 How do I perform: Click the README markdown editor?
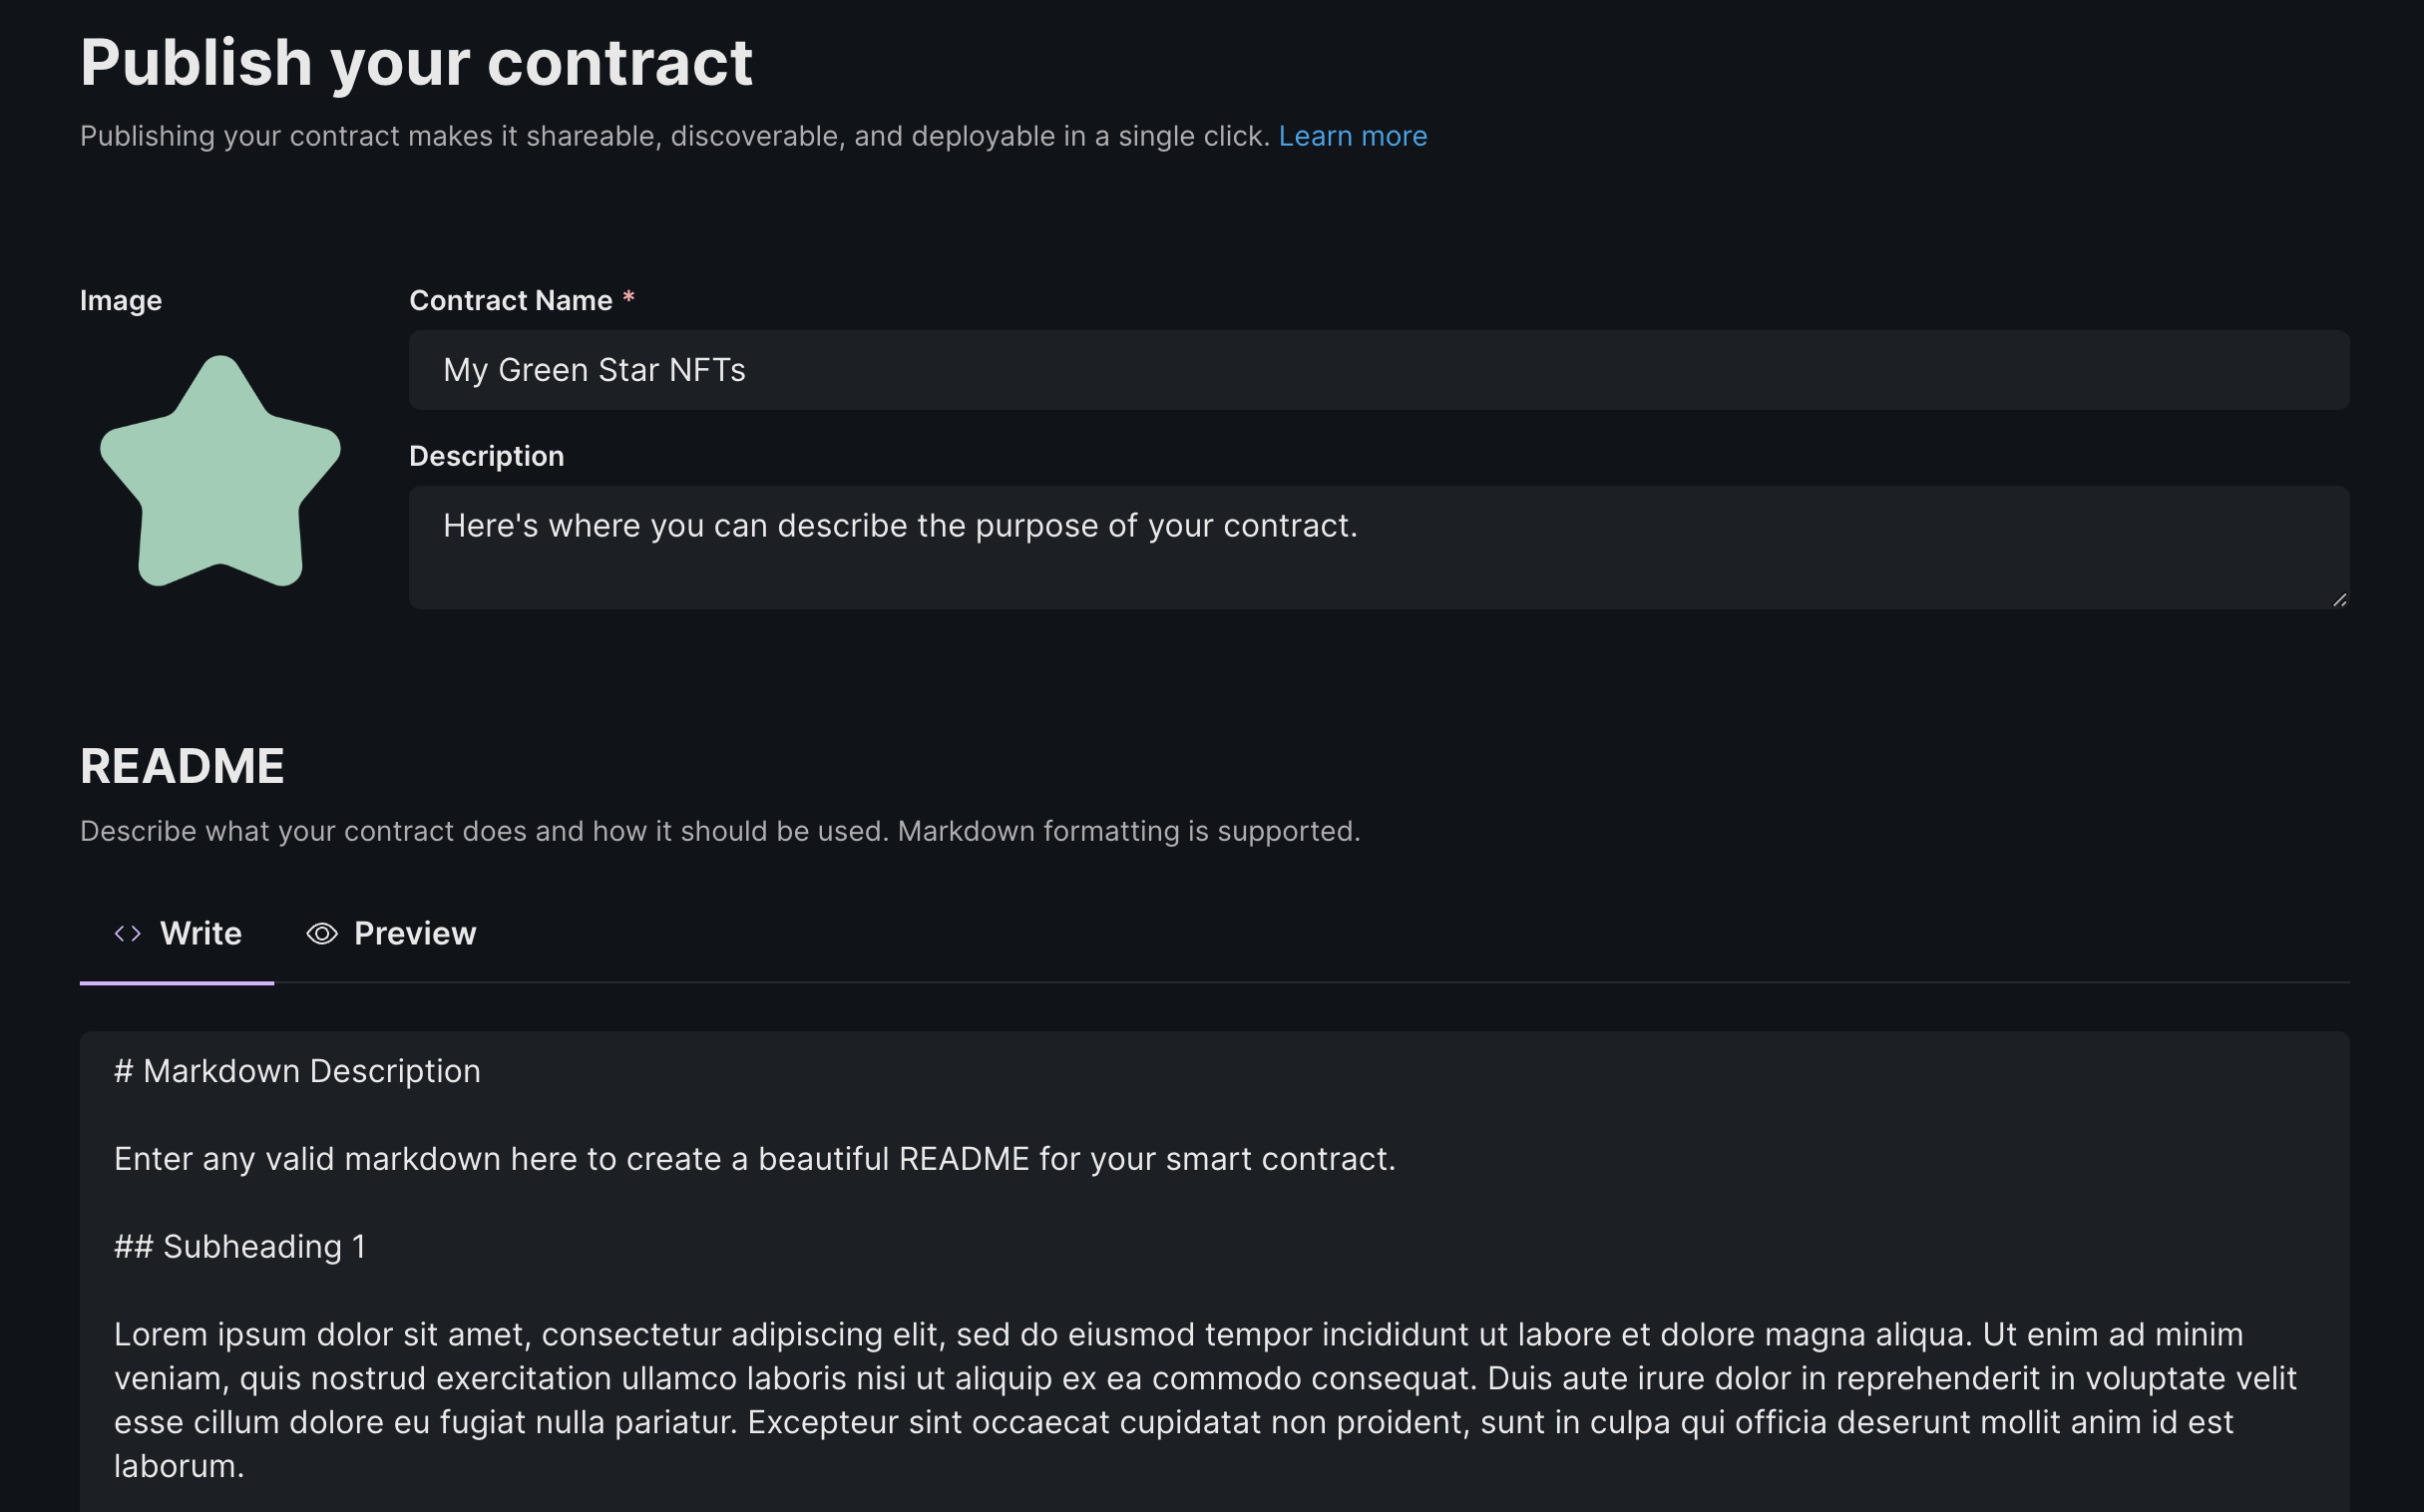tap(1200, 1250)
